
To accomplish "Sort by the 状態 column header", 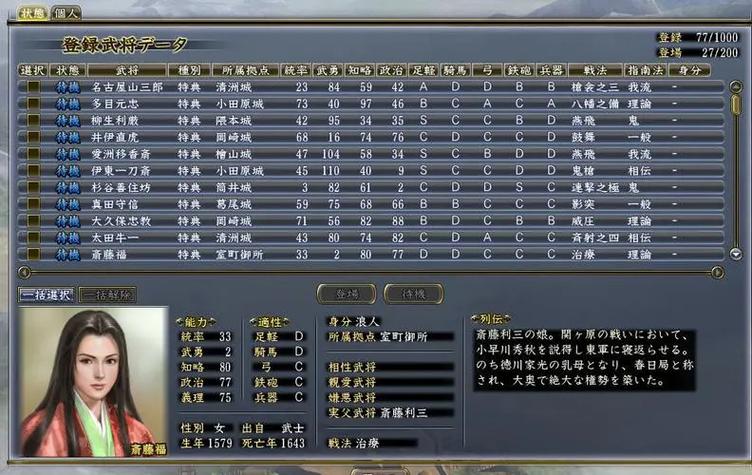I will coord(68,70).
